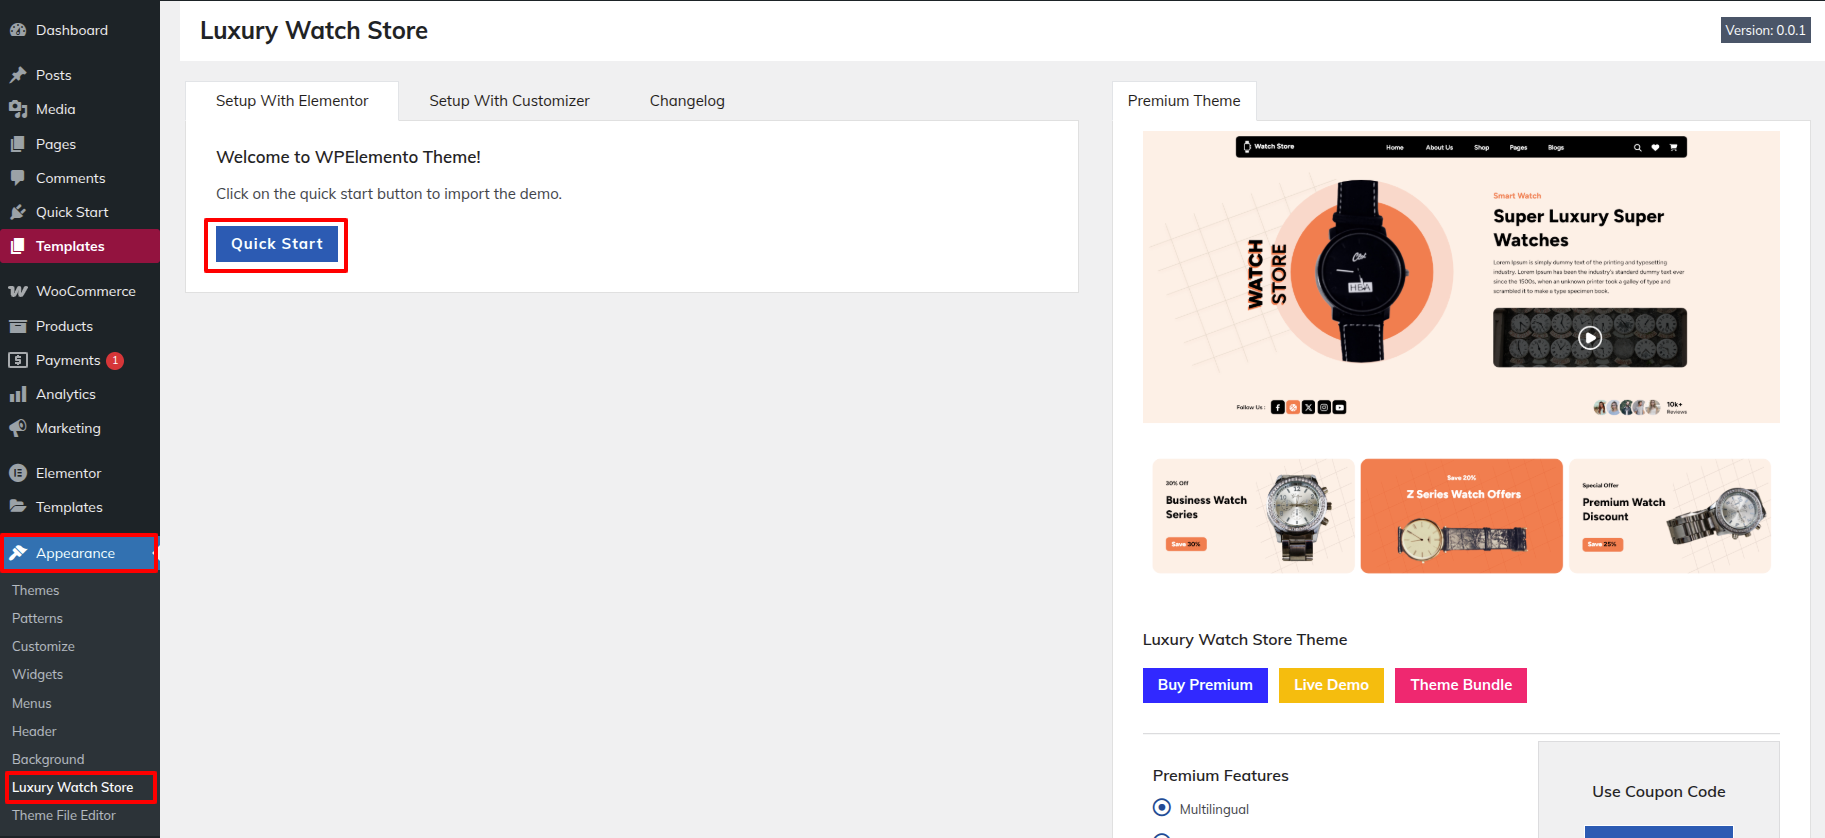Click the X social icon in preview
This screenshot has width=1825, height=838.
[1308, 407]
